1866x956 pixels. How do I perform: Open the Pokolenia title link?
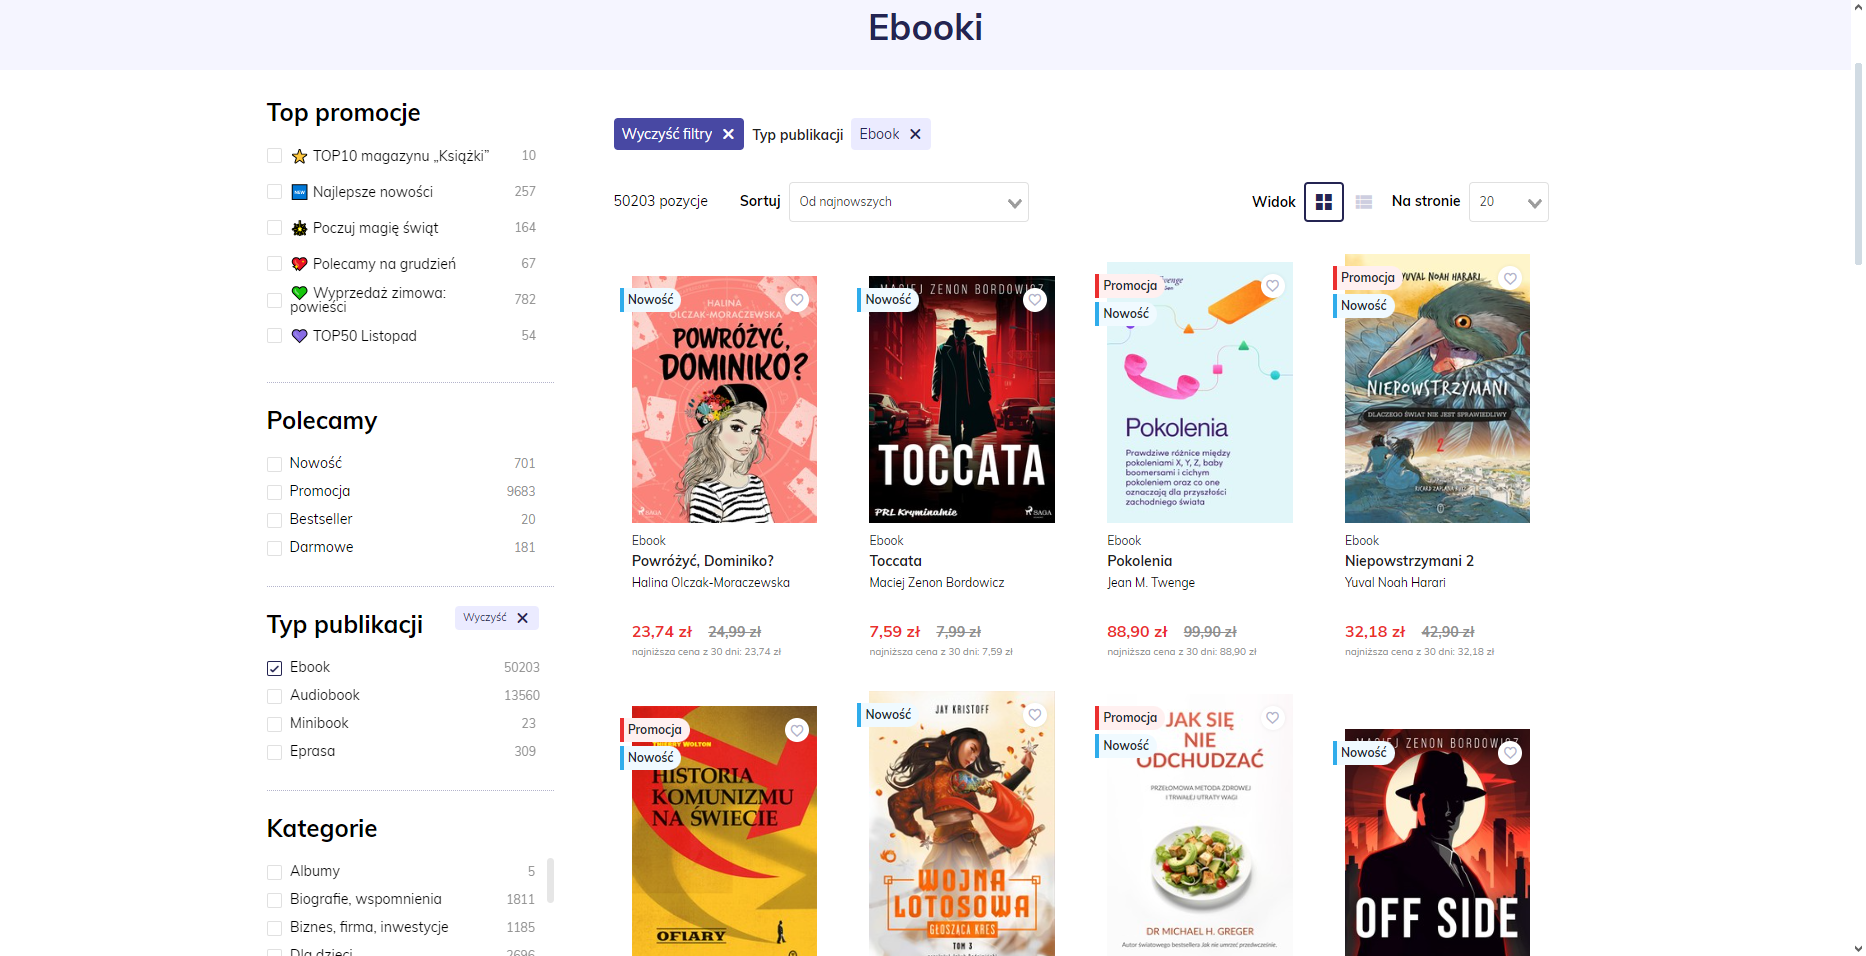[x=1140, y=561]
